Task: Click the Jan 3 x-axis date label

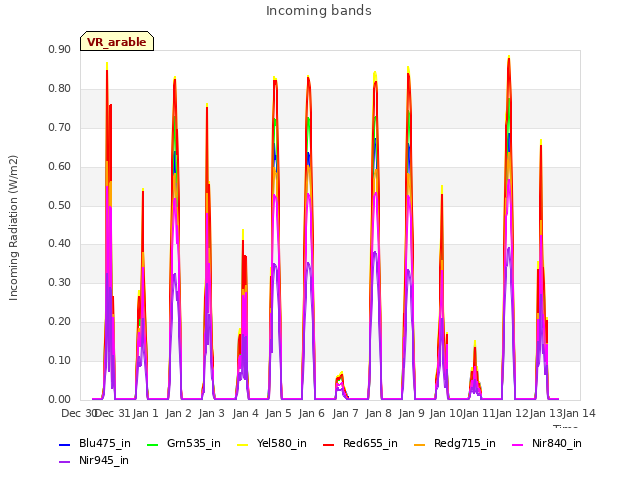Action: click(x=212, y=413)
